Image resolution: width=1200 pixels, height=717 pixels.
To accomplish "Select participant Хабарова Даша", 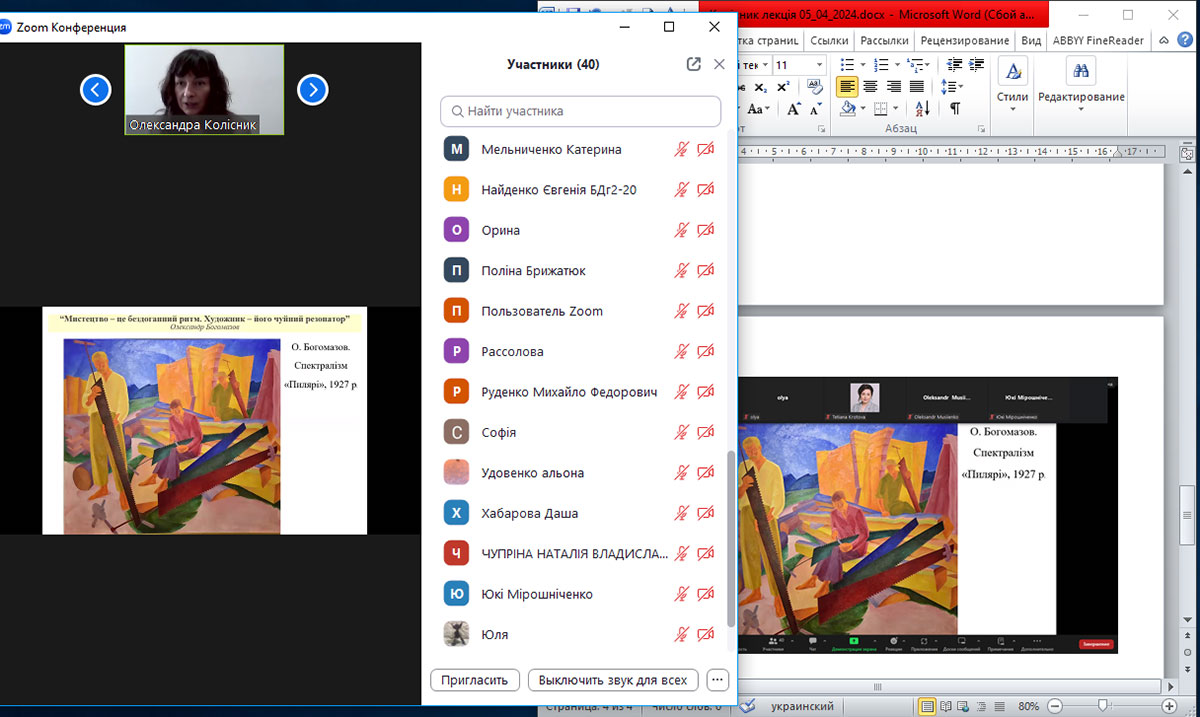I will click(x=581, y=513).
